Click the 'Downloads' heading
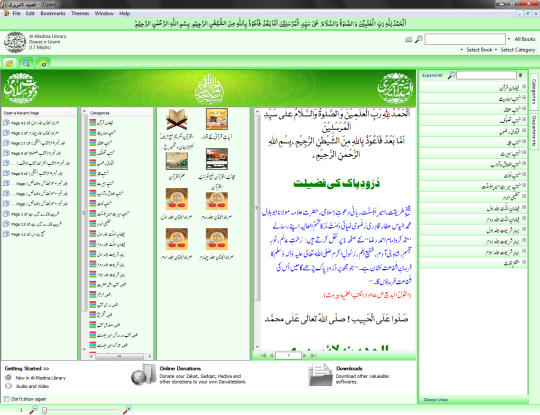The width and height of the screenshot is (540, 415). 349,368
